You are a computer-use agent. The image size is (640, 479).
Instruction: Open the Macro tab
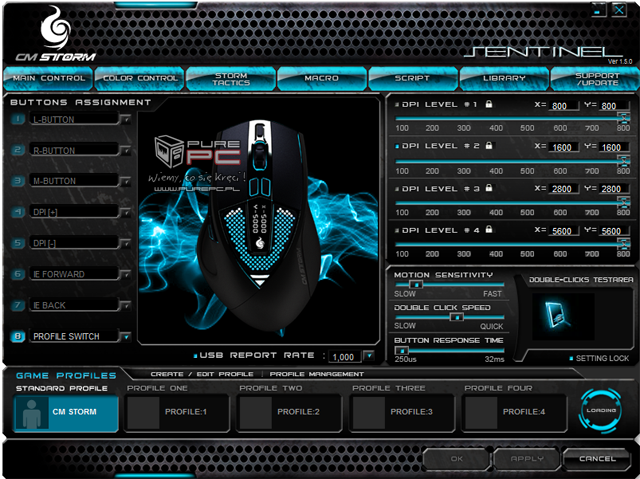click(x=322, y=78)
